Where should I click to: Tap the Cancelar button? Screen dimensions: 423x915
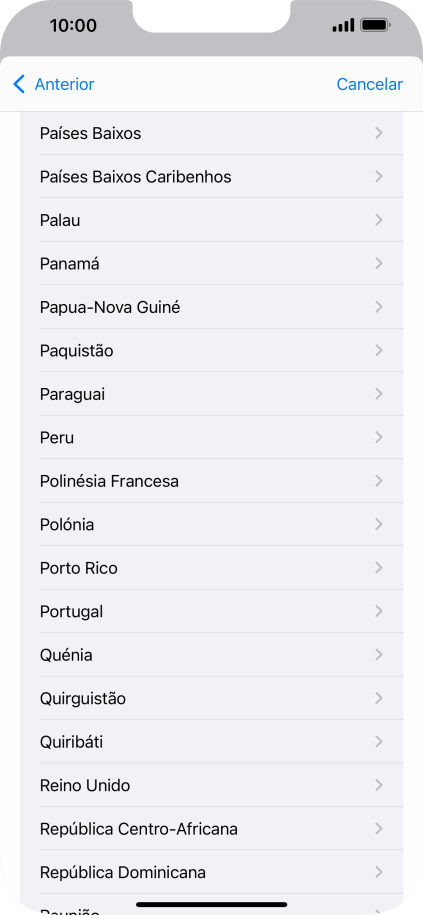(x=369, y=84)
